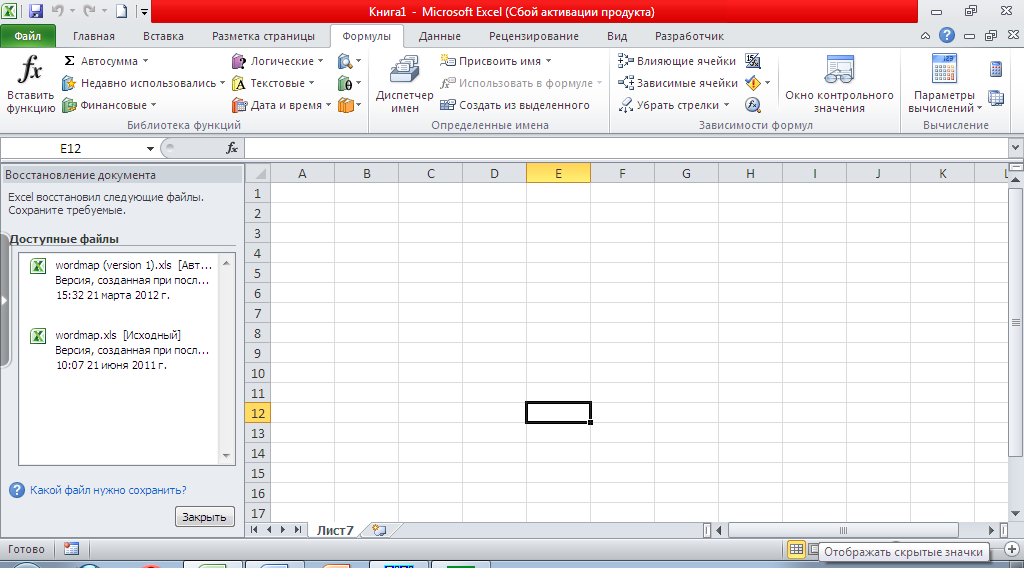Image resolution: width=1024 pixels, height=568 pixels.
Task: Switch to the Главная tab
Action: [93, 36]
